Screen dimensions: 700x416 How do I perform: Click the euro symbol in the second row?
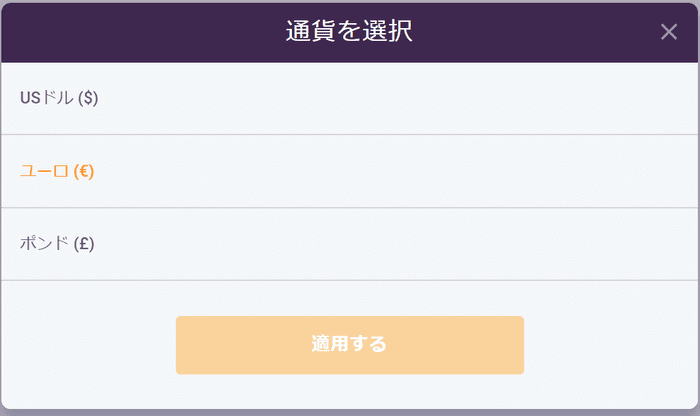tap(84, 170)
